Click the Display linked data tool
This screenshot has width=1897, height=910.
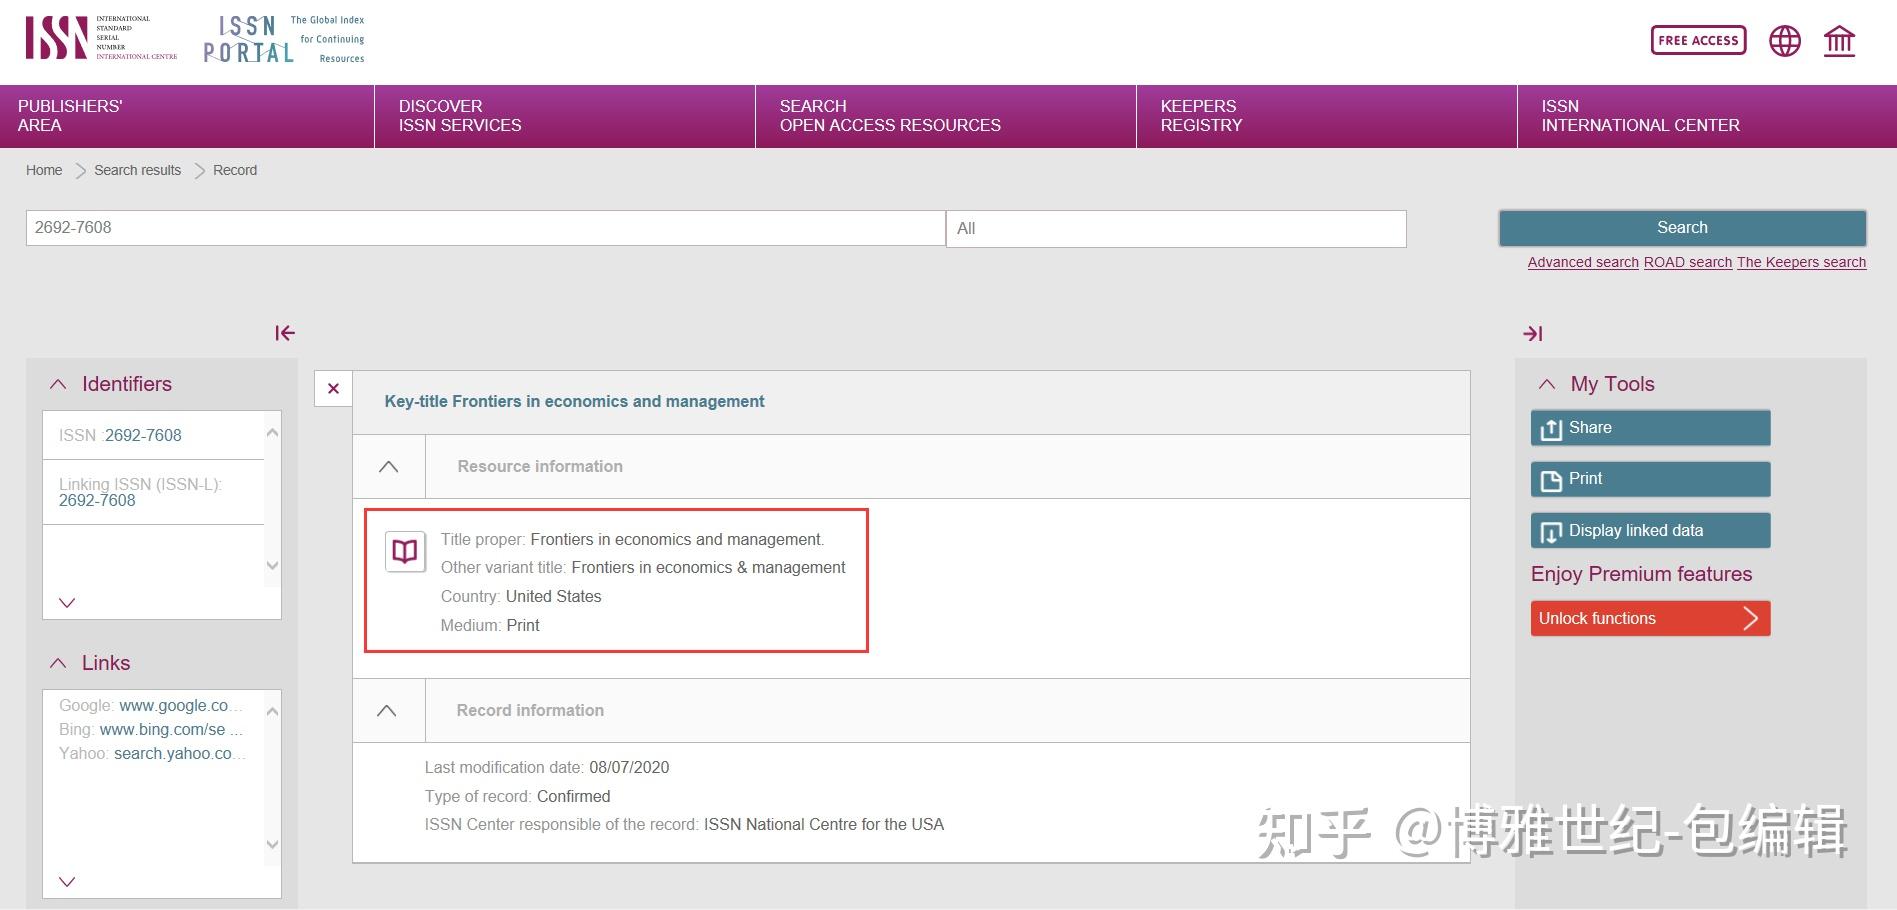pos(1649,530)
